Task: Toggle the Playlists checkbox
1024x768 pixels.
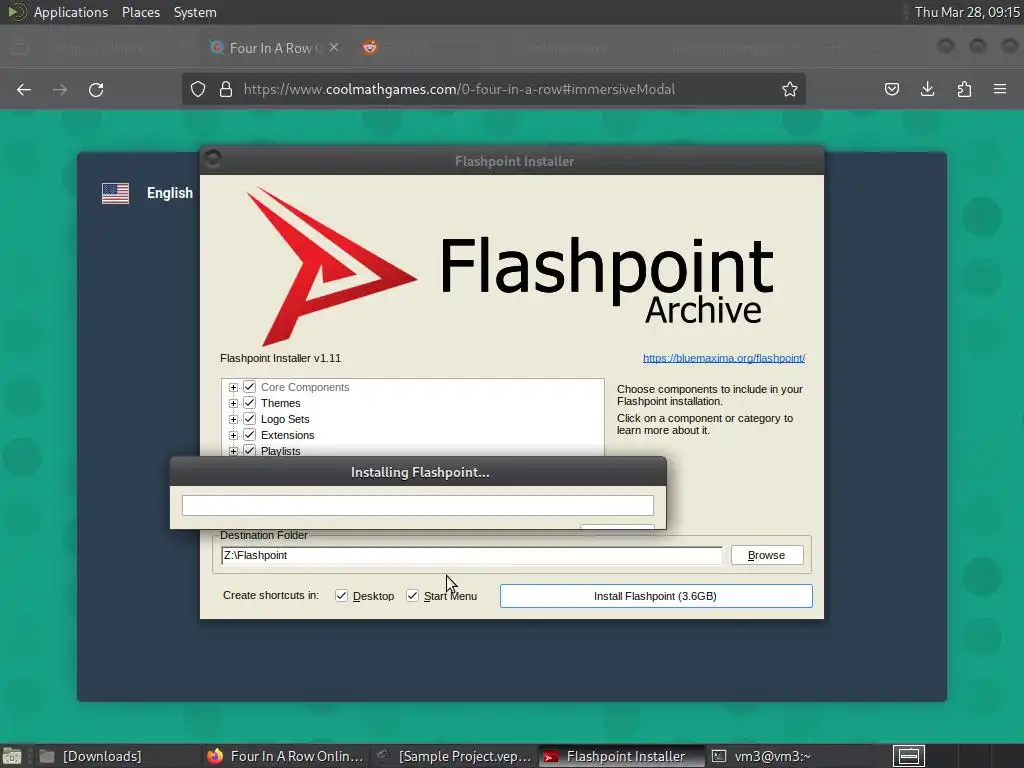Action: (249, 451)
